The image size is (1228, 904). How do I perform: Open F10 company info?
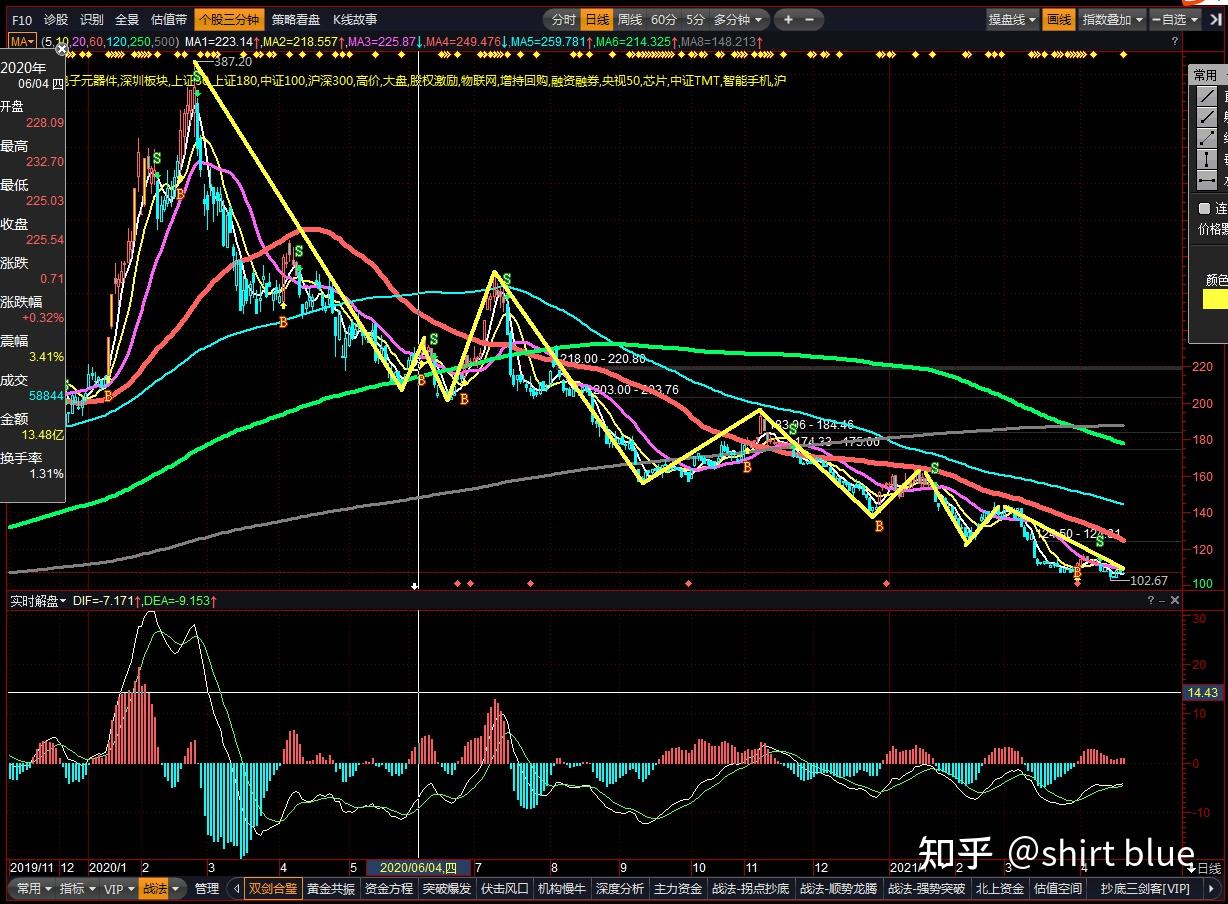[x=22, y=19]
